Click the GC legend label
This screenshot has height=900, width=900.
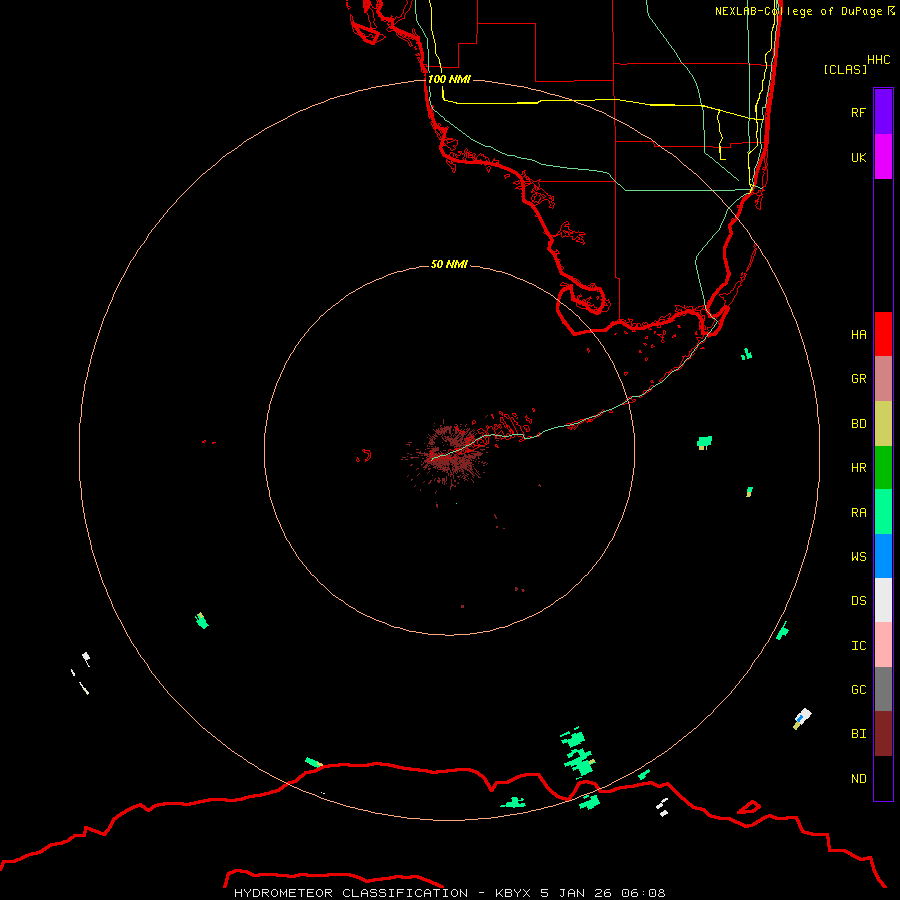click(x=859, y=689)
